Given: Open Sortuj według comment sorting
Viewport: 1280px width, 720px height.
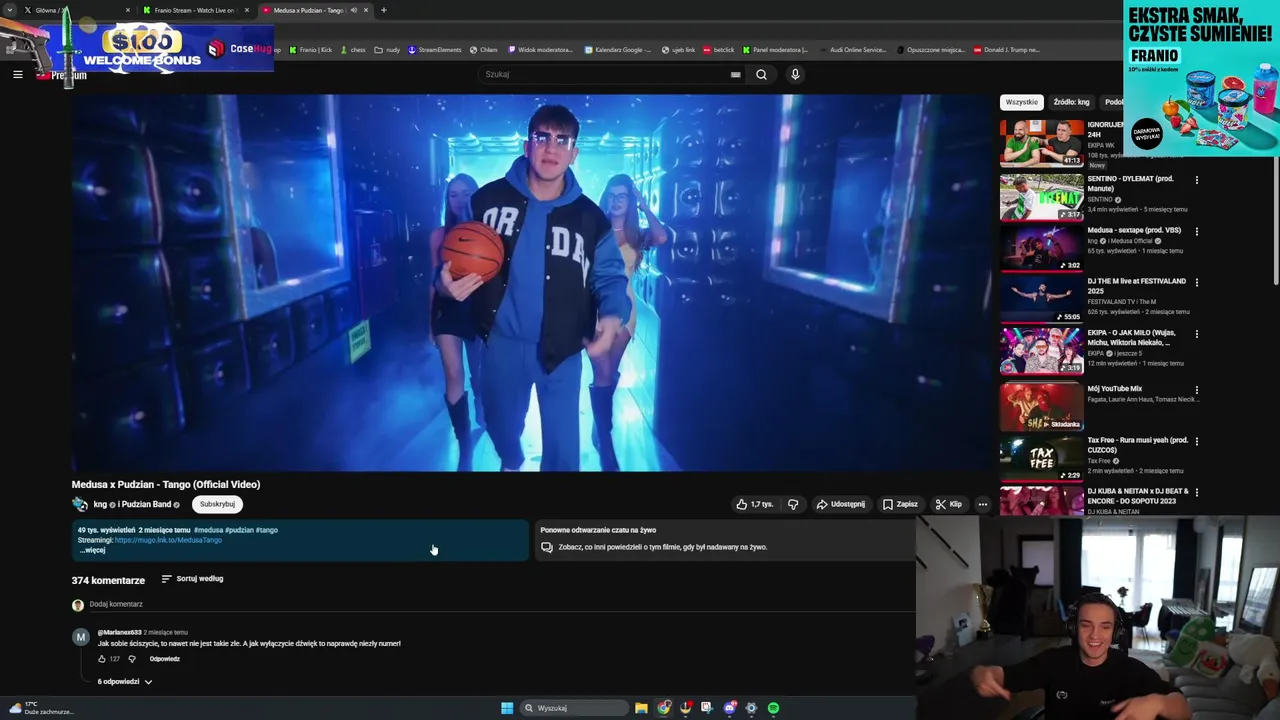Looking at the screenshot, I should click(192, 579).
